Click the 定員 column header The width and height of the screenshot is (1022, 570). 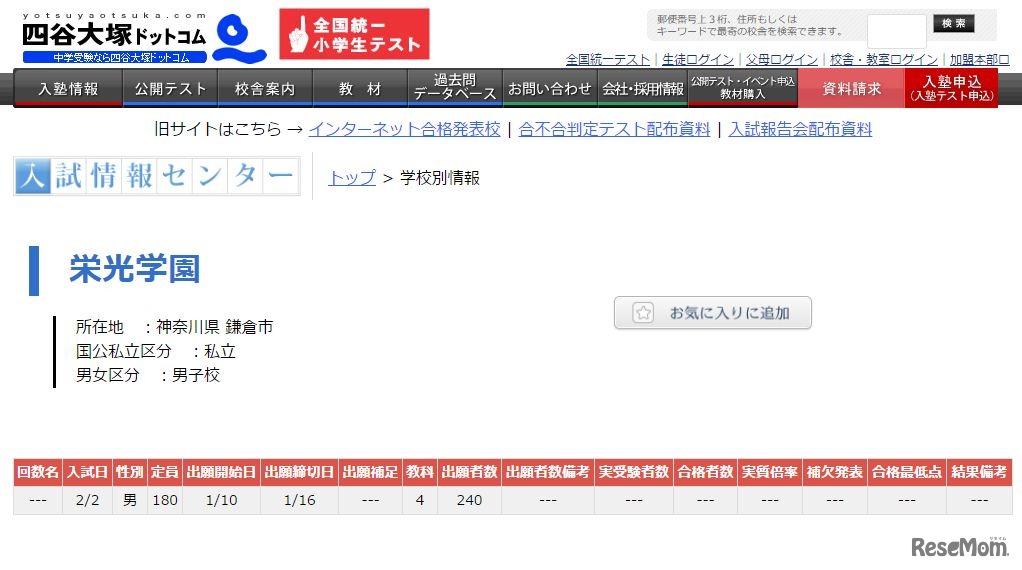[x=165, y=472]
